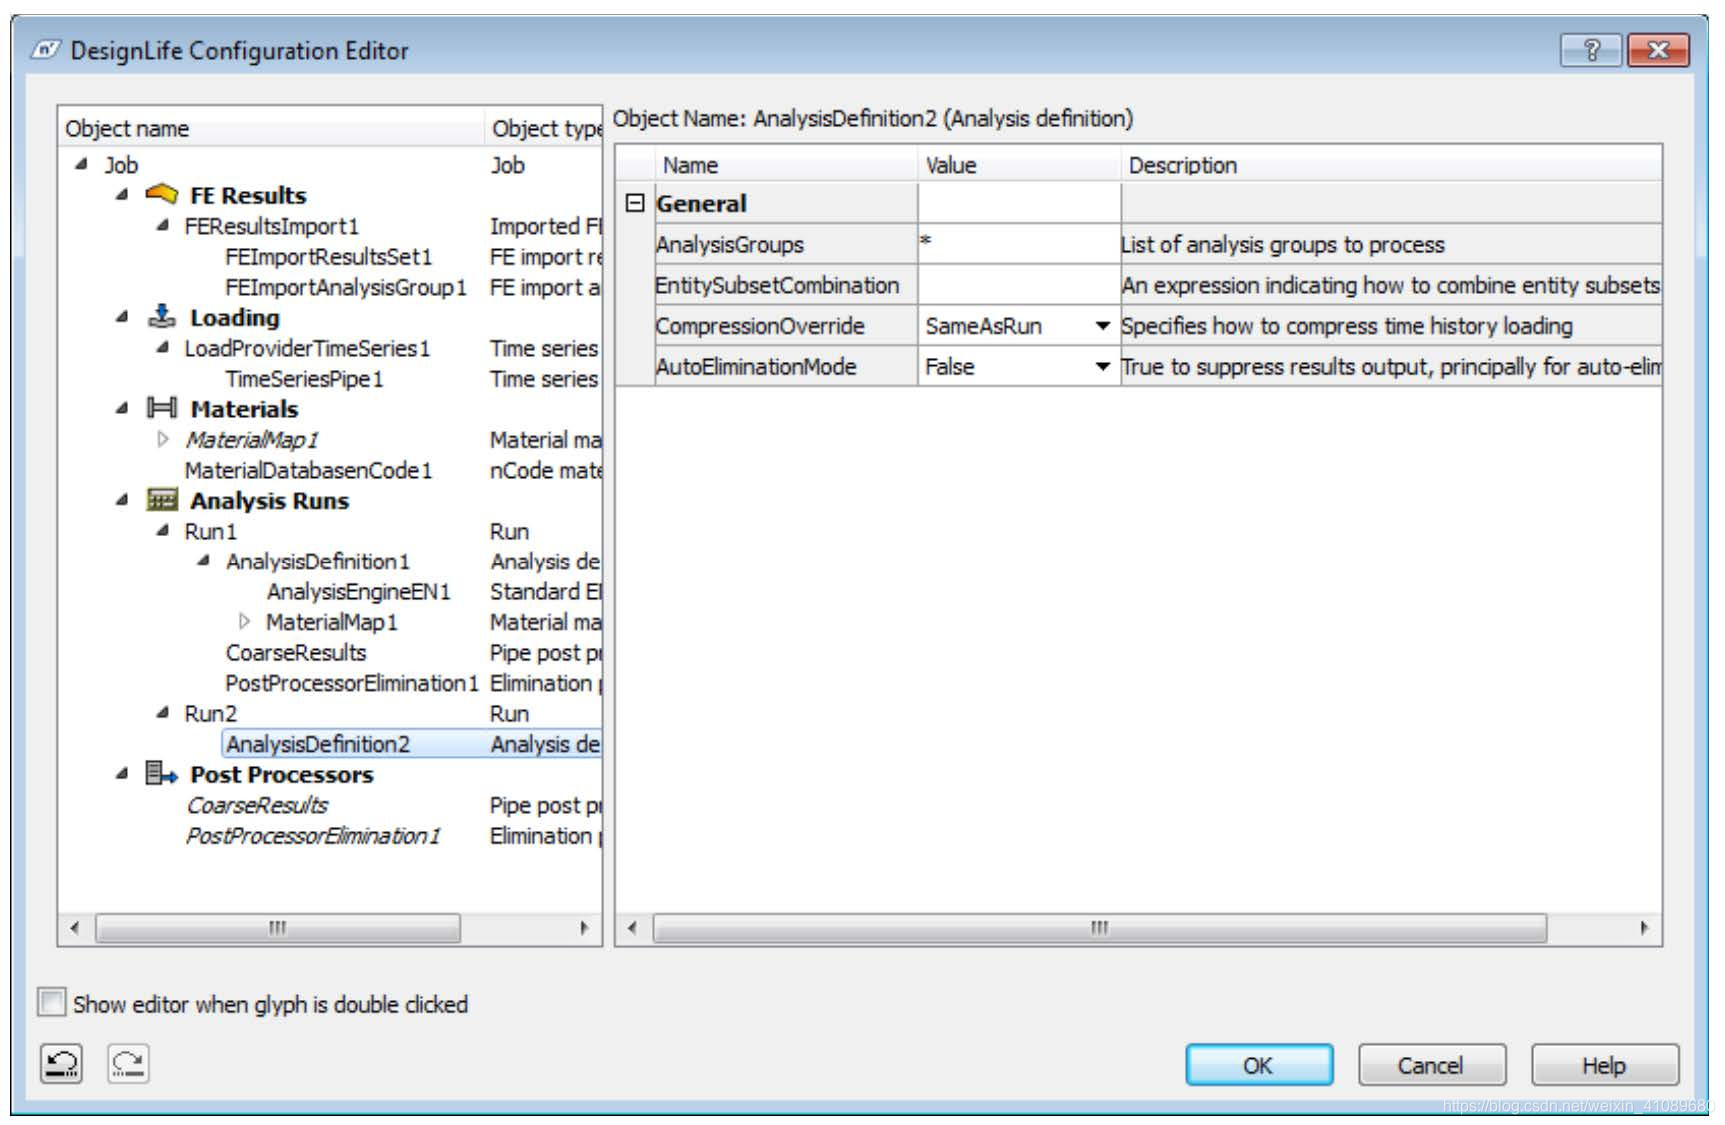Click the Analysis Runs category icon
This screenshot has width=1725, height=1125.
(x=161, y=500)
